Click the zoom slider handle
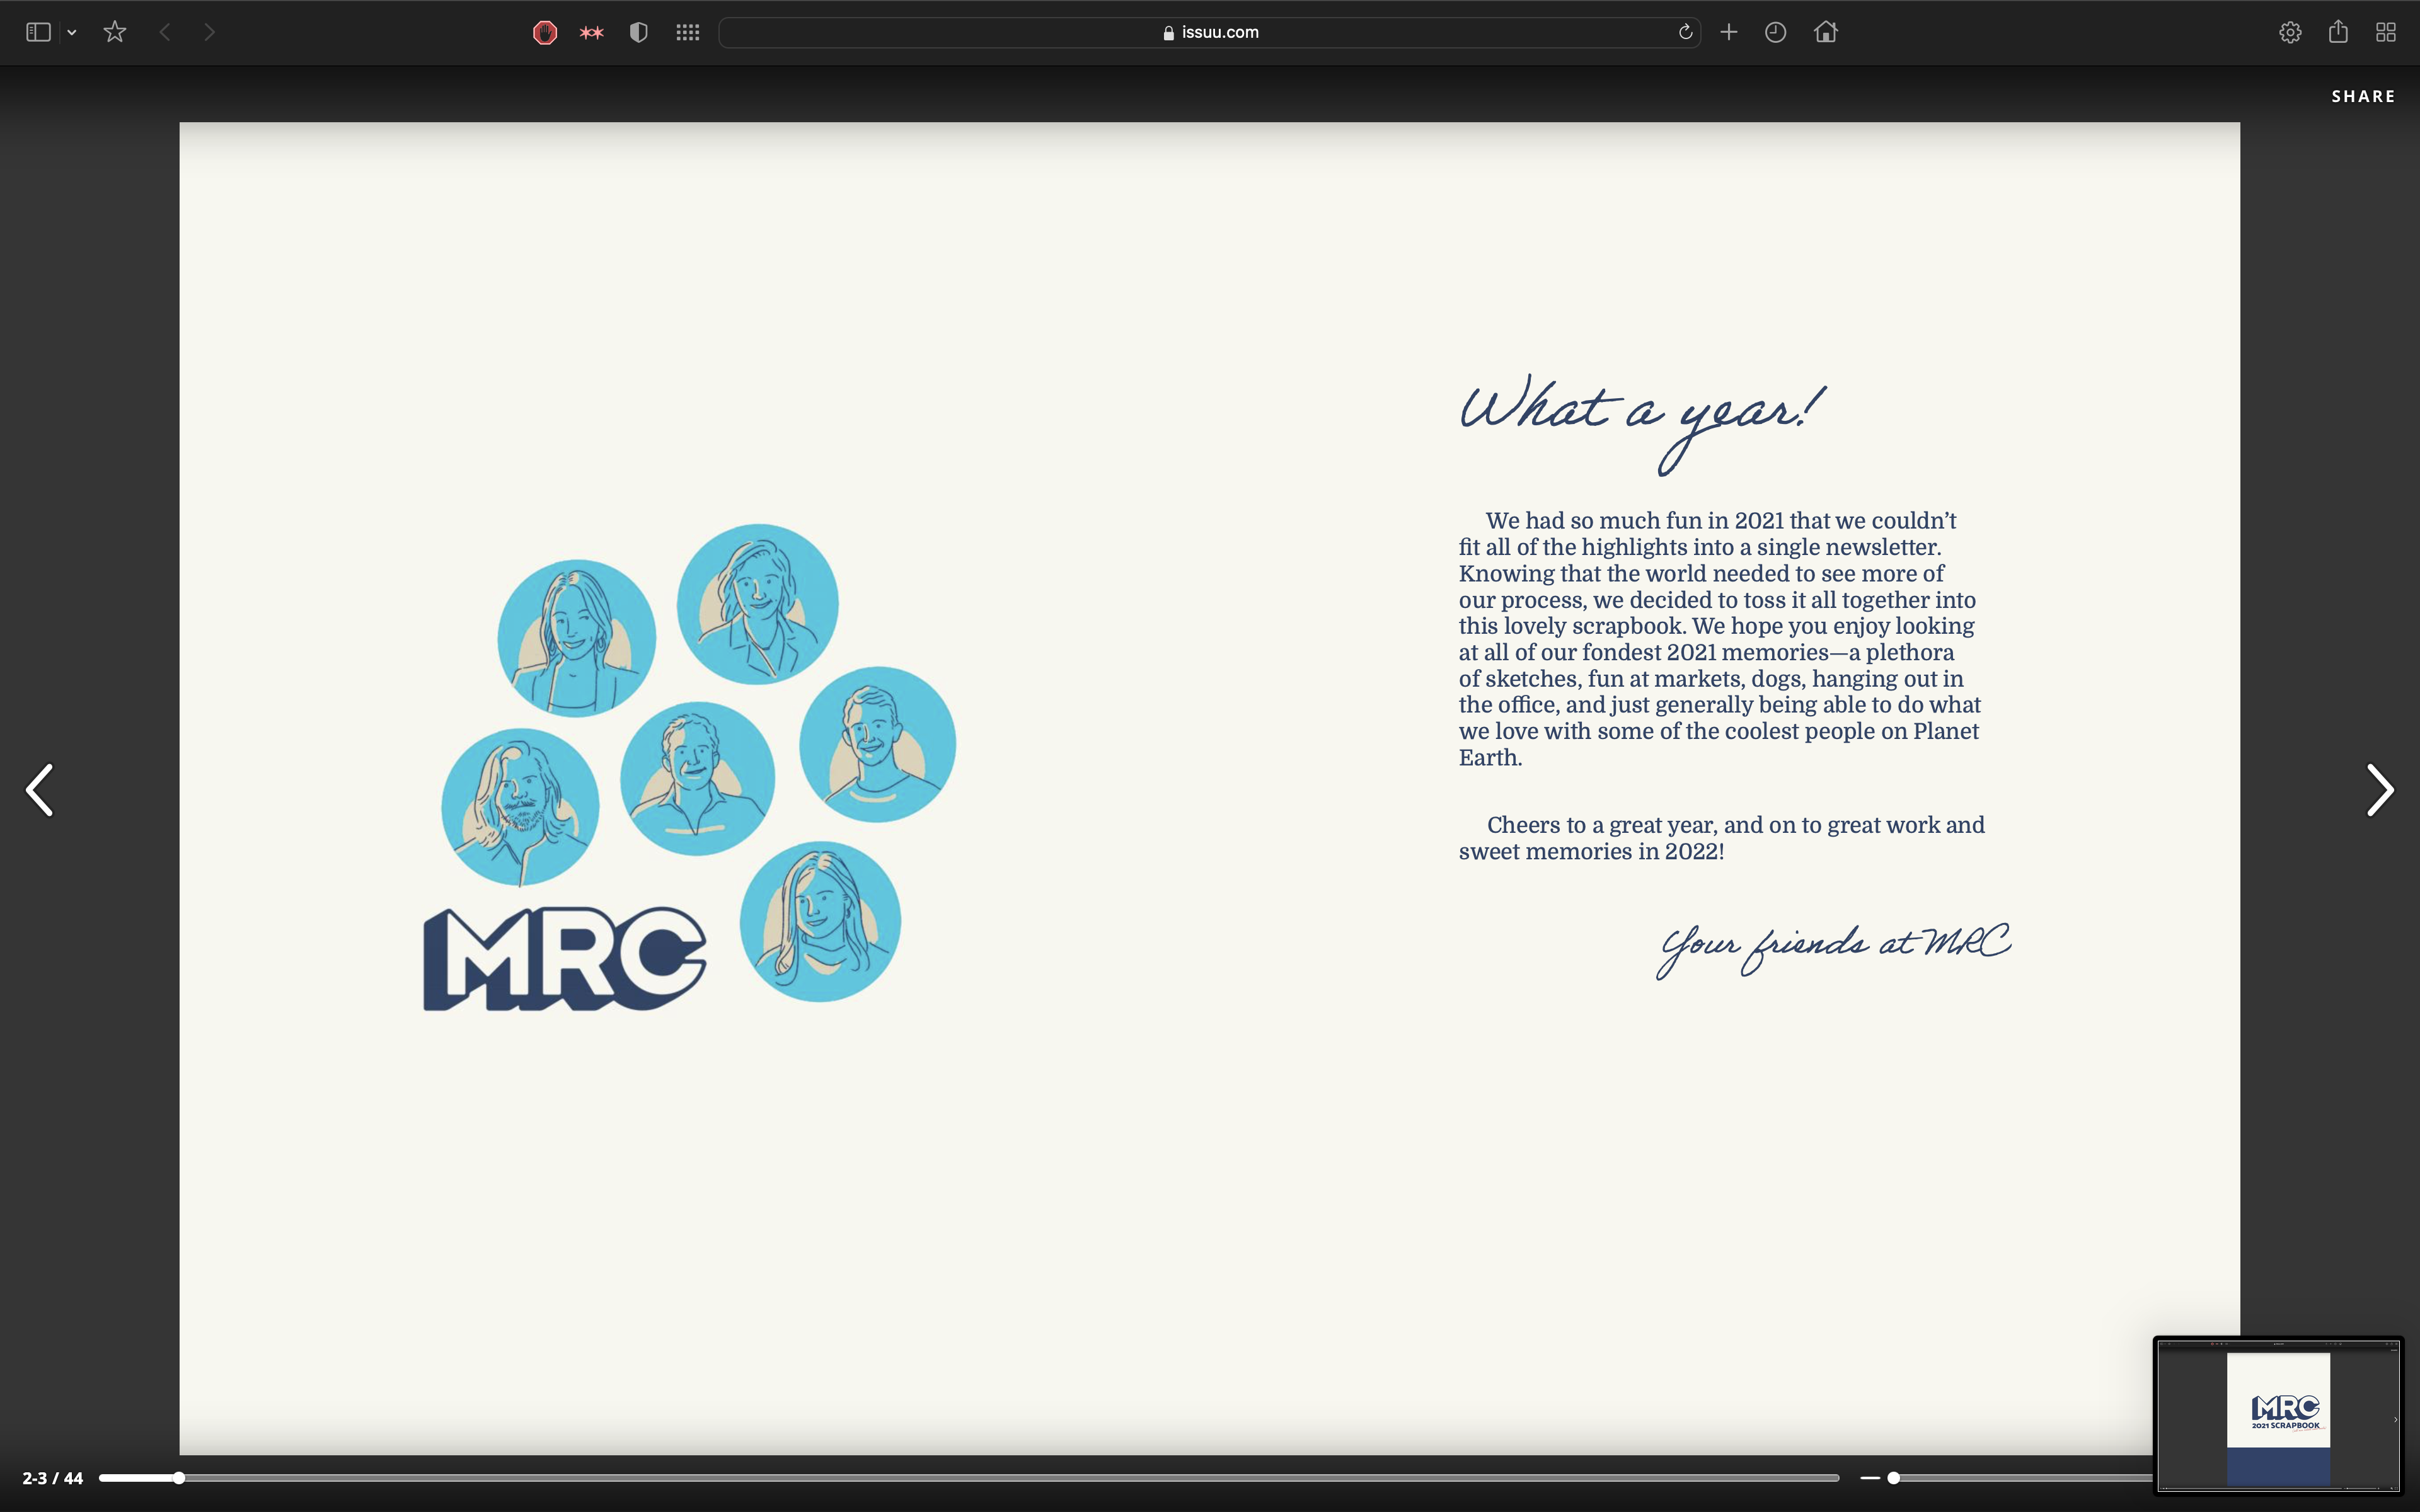 click(x=1893, y=1477)
